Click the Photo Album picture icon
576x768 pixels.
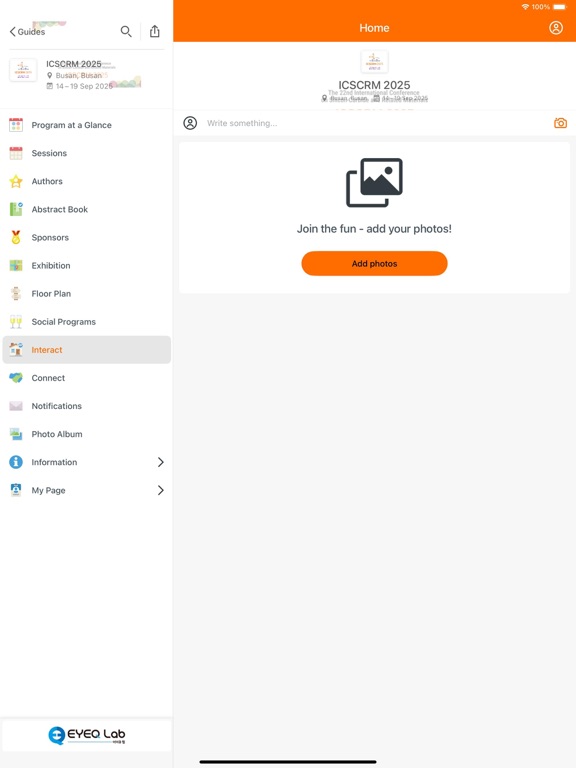click(16, 434)
